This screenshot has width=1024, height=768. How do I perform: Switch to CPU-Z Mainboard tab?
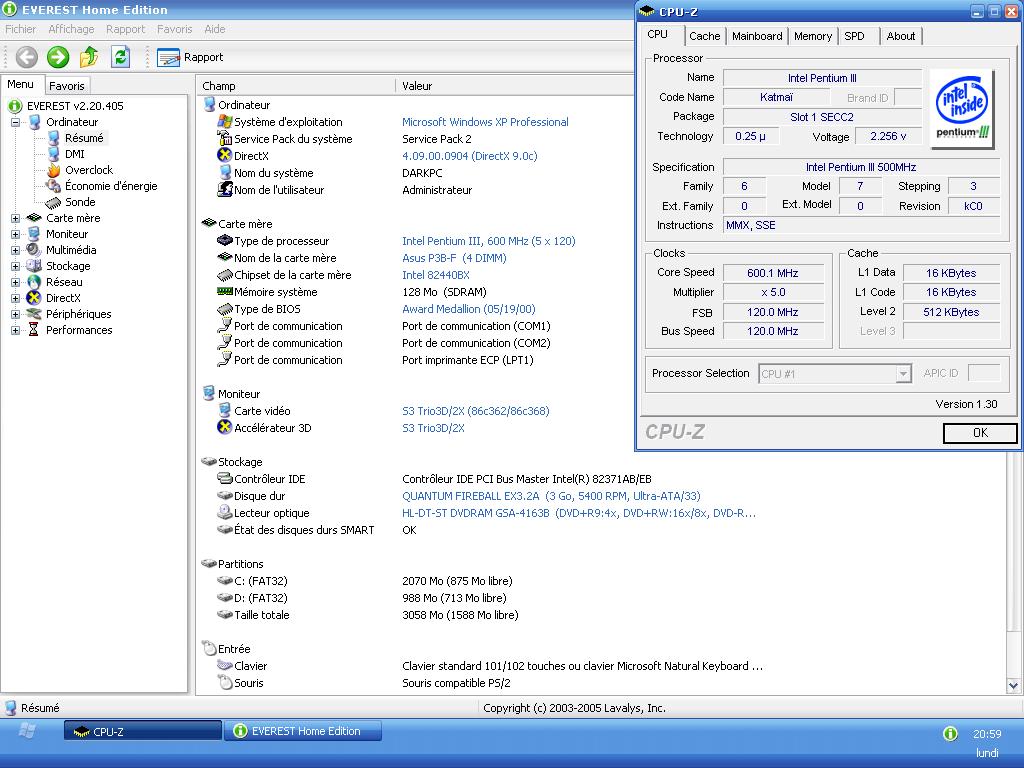pos(757,37)
